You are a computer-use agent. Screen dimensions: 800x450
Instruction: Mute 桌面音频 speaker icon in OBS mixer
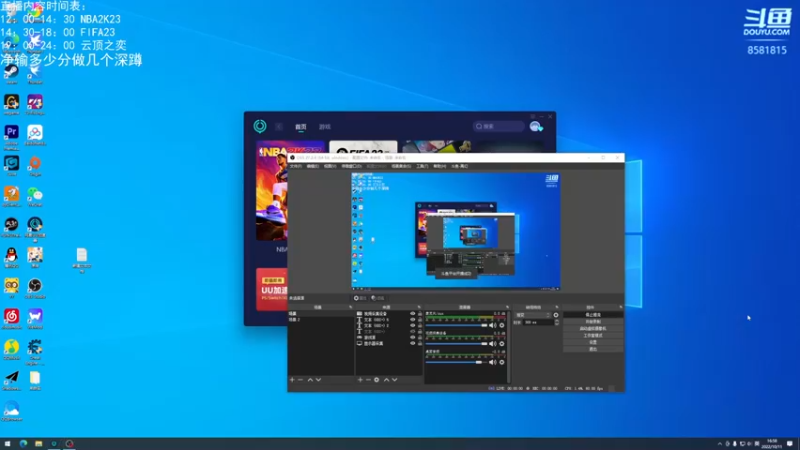(492, 362)
